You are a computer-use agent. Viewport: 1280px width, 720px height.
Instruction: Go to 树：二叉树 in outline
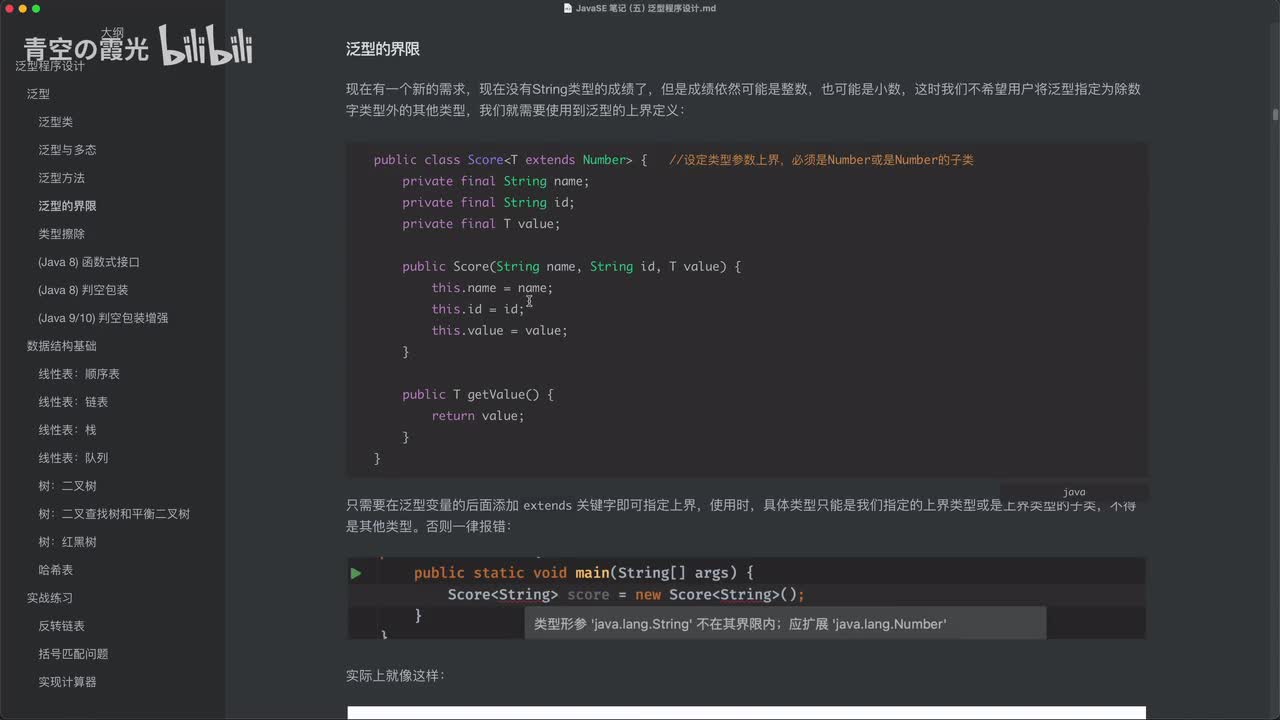[68, 486]
